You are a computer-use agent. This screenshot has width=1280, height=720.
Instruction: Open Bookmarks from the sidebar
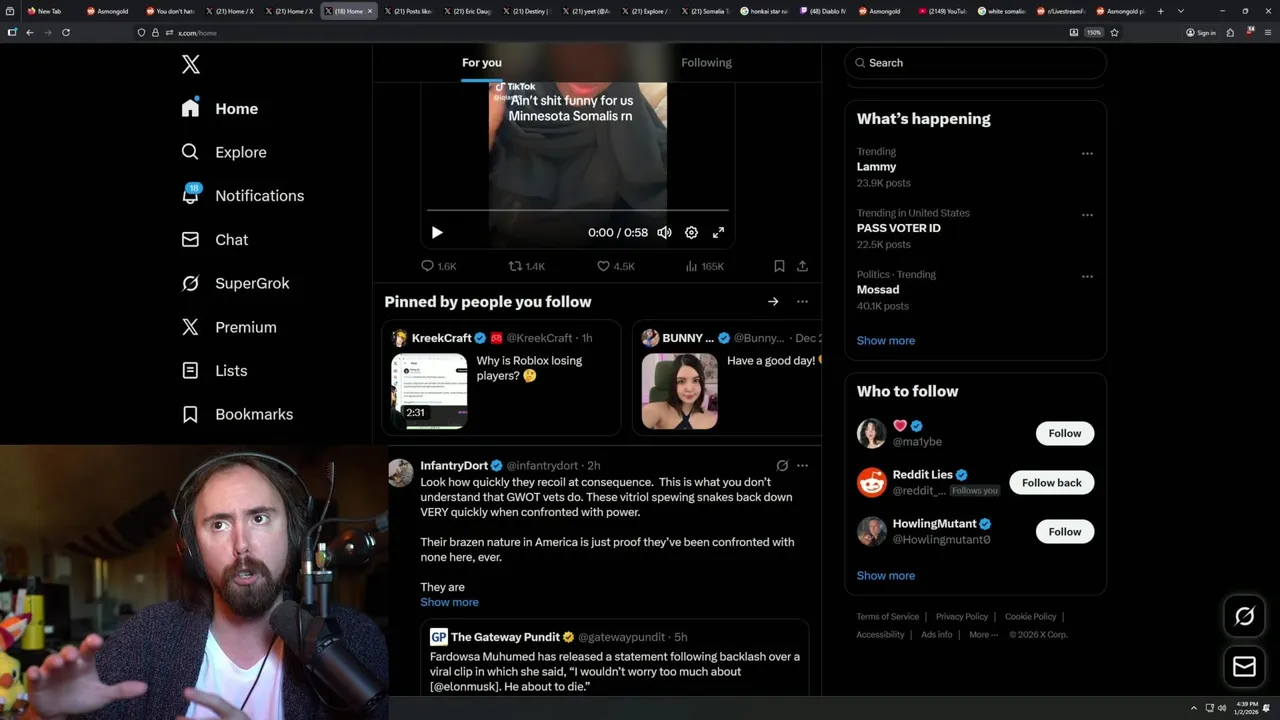[237, 414]
